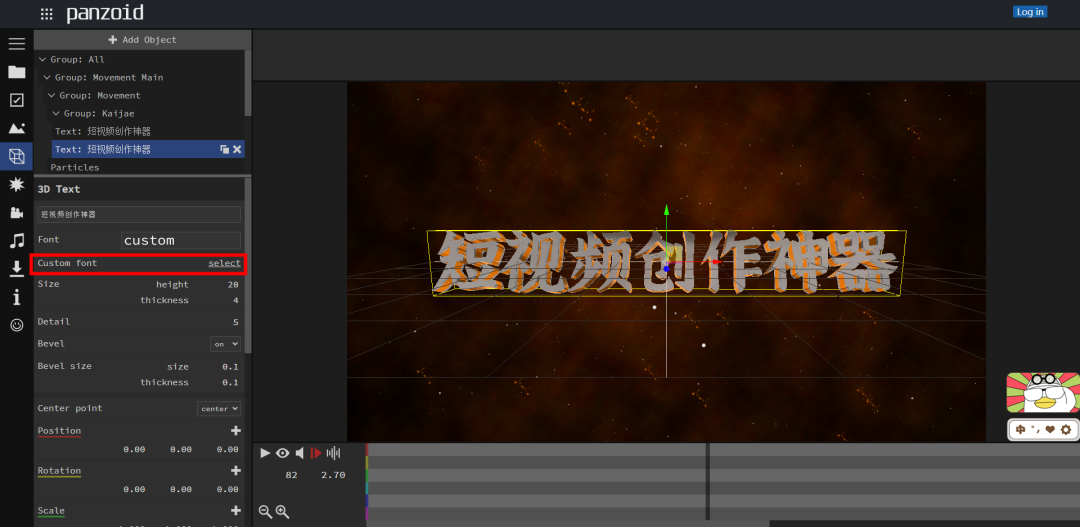
Task: Click the select link for Custom font
Action: (224, 263)
